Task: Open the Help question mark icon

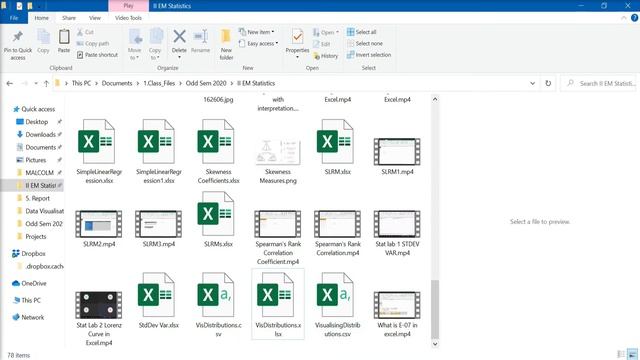Action: 634,18
